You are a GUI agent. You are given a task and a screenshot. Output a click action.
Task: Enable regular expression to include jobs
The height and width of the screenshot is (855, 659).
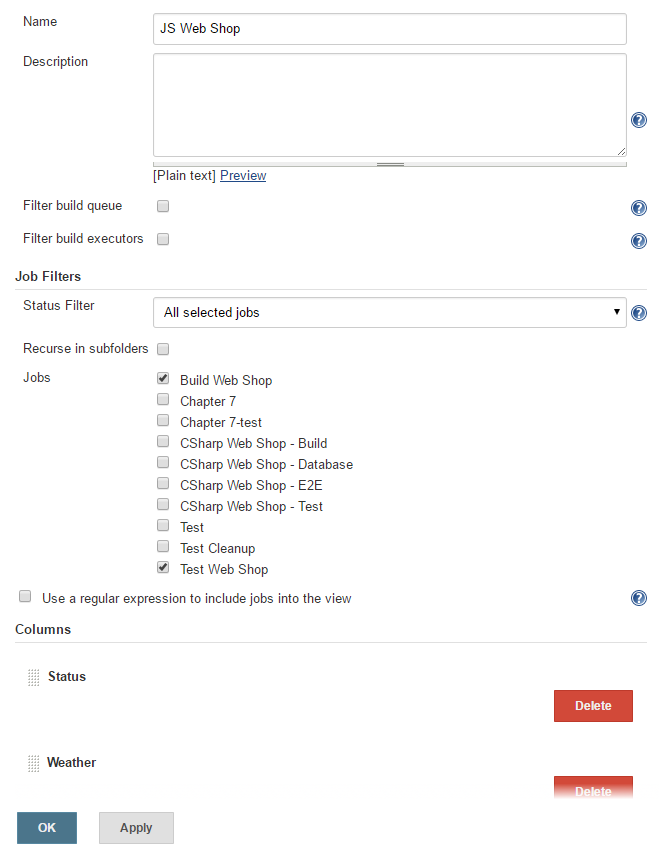pyautogui.click(x=25, y=596)
